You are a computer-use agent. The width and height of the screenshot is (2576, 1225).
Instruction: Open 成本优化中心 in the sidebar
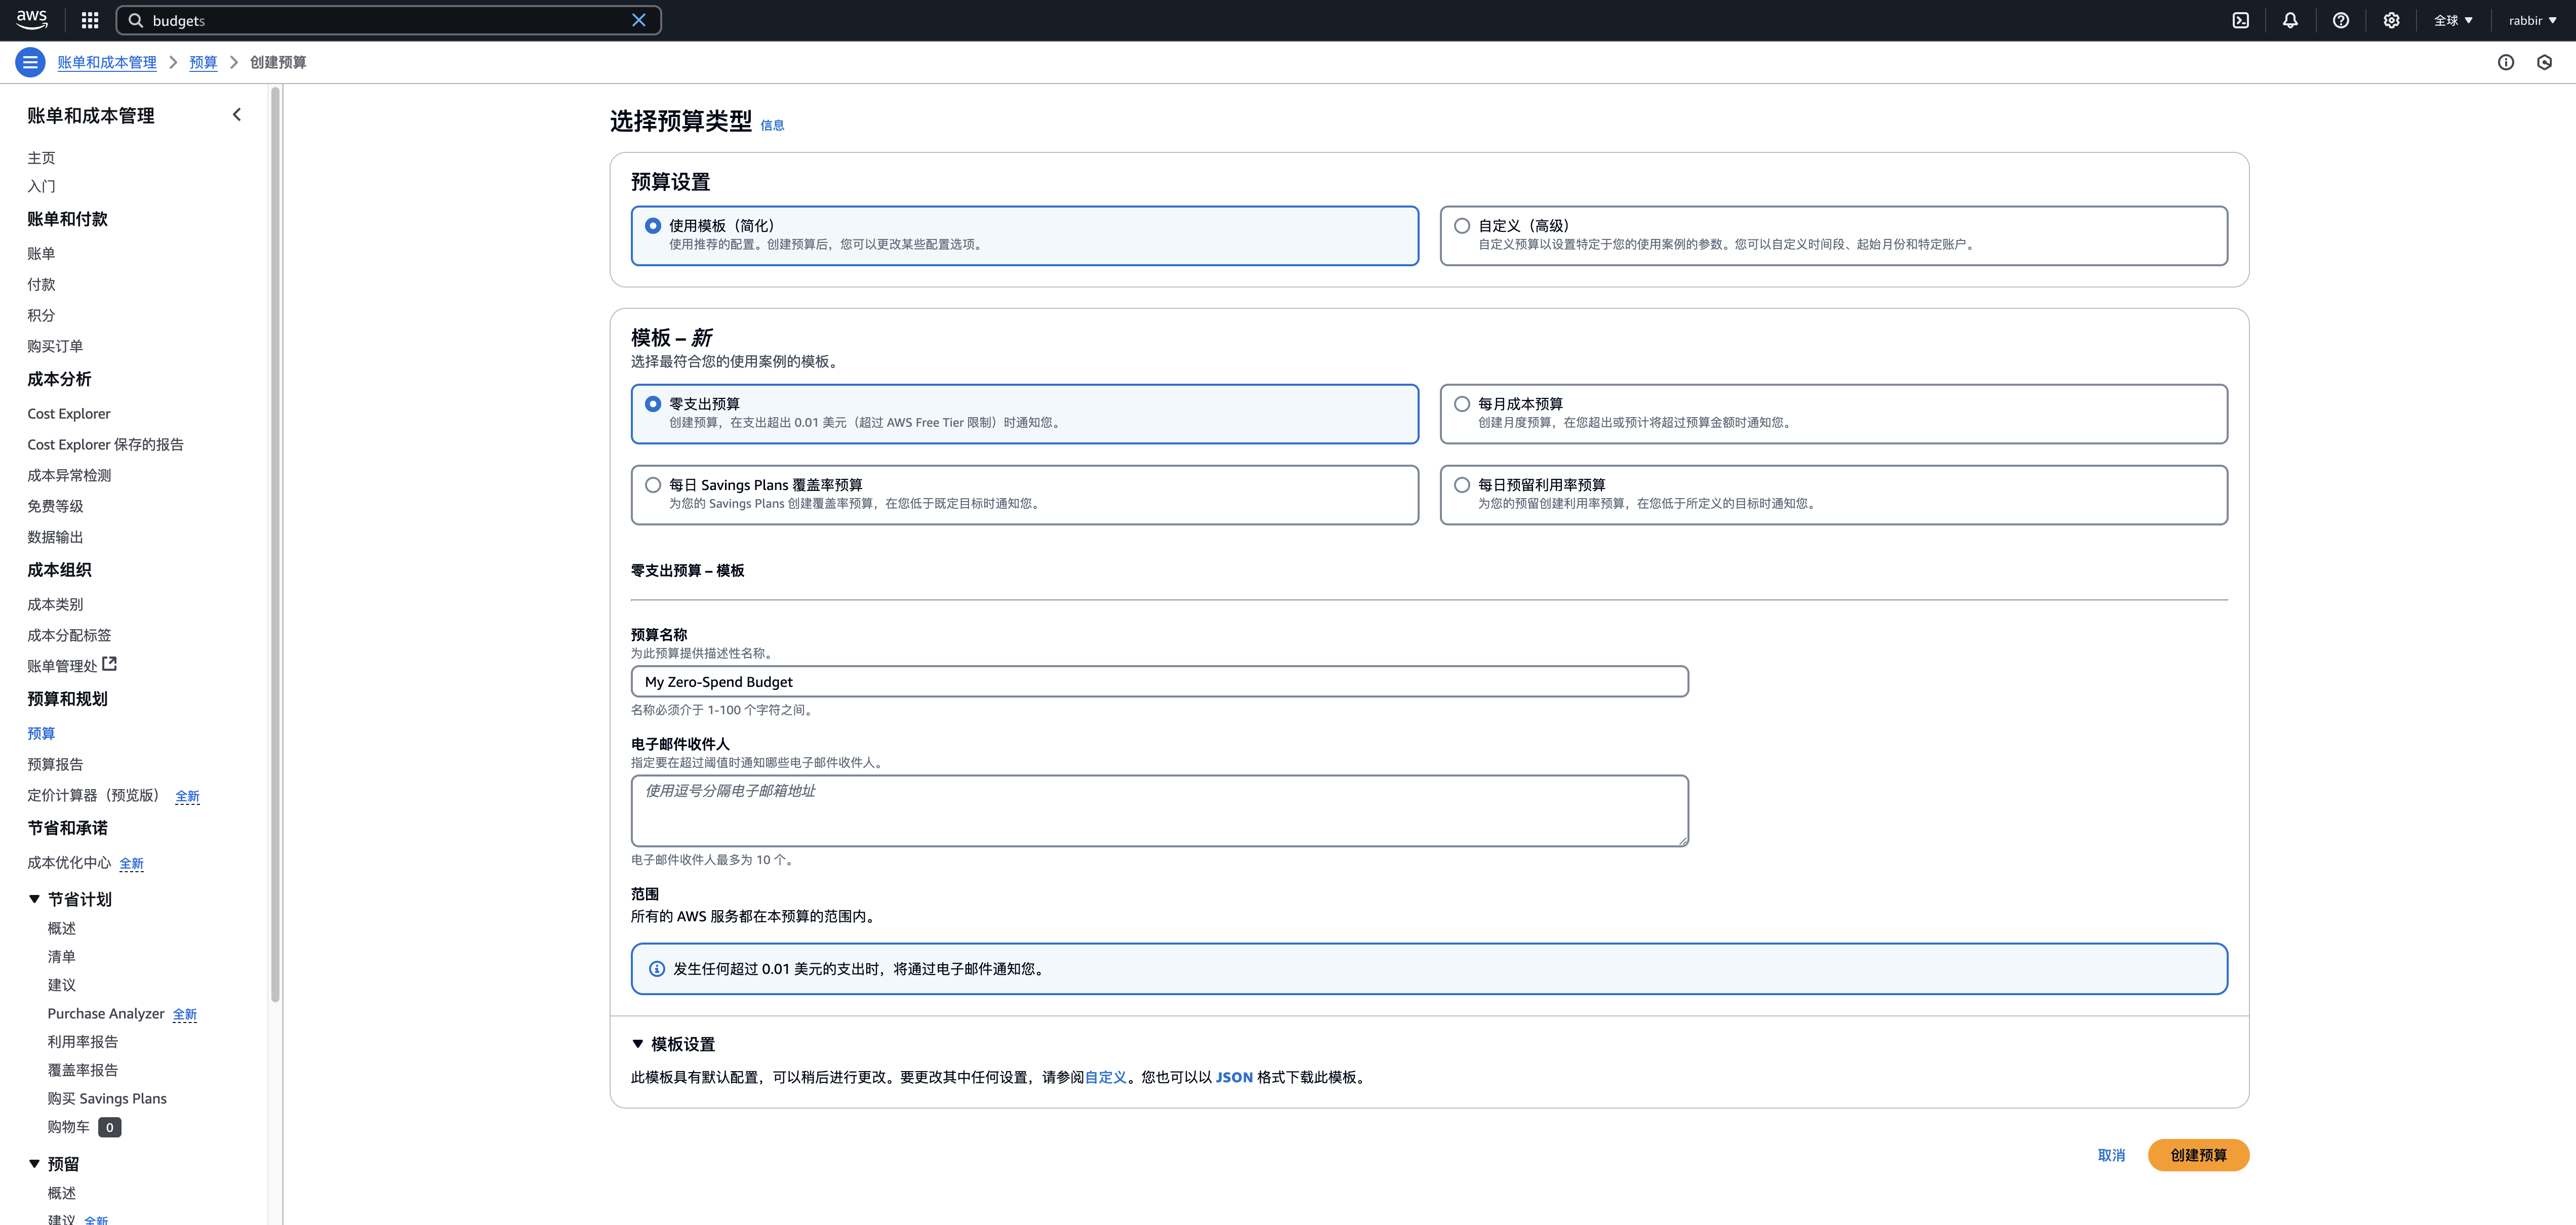[x=69, y=862]
